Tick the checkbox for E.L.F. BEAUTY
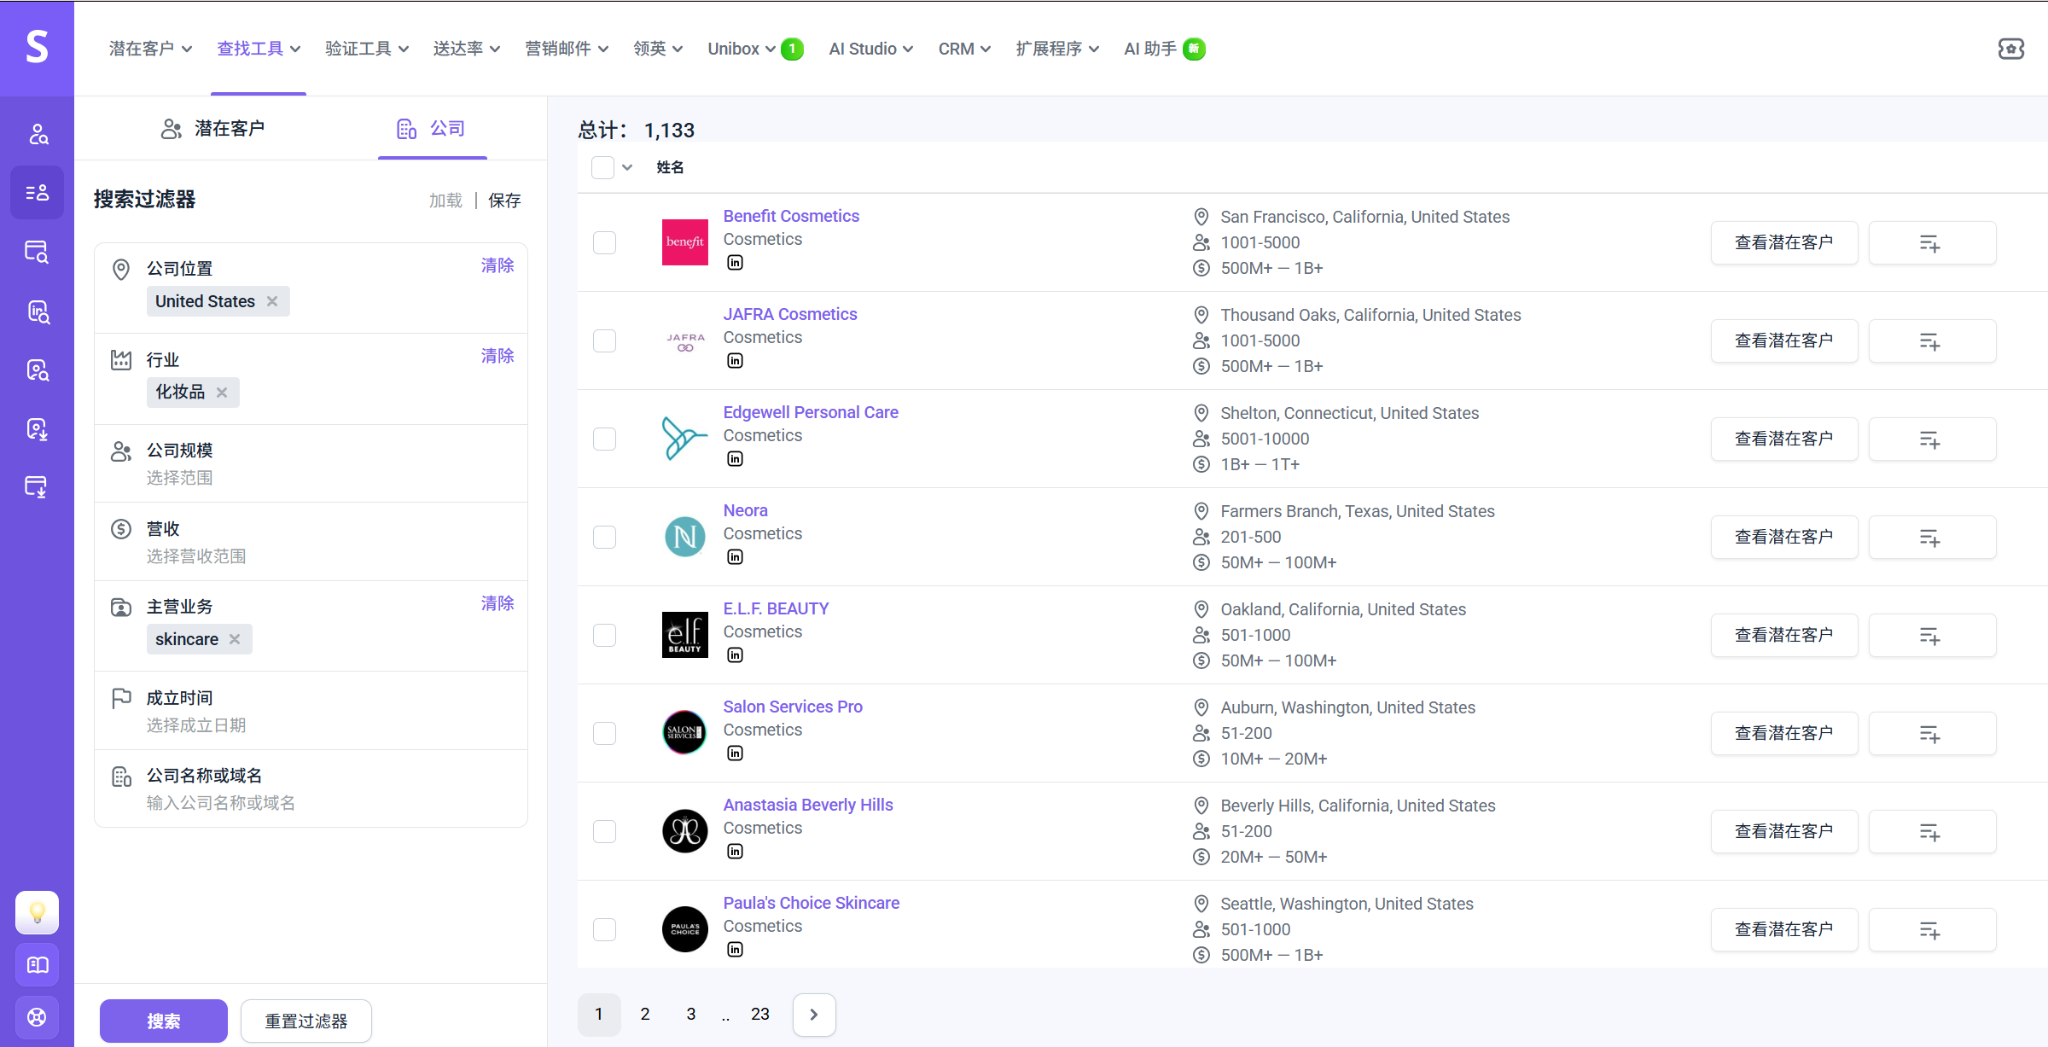 (x=604, y=635)
